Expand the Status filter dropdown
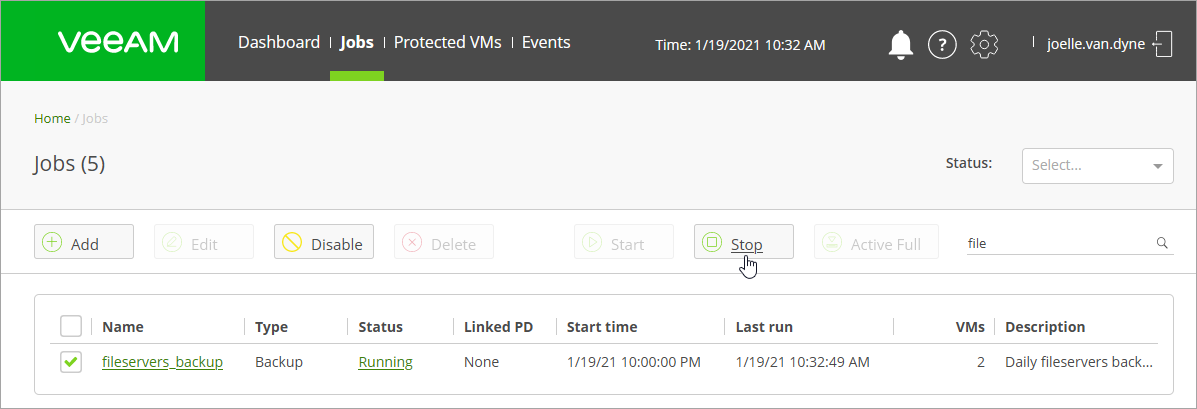The width and height of the screenshot is (1197, 409). [1097, 165]
